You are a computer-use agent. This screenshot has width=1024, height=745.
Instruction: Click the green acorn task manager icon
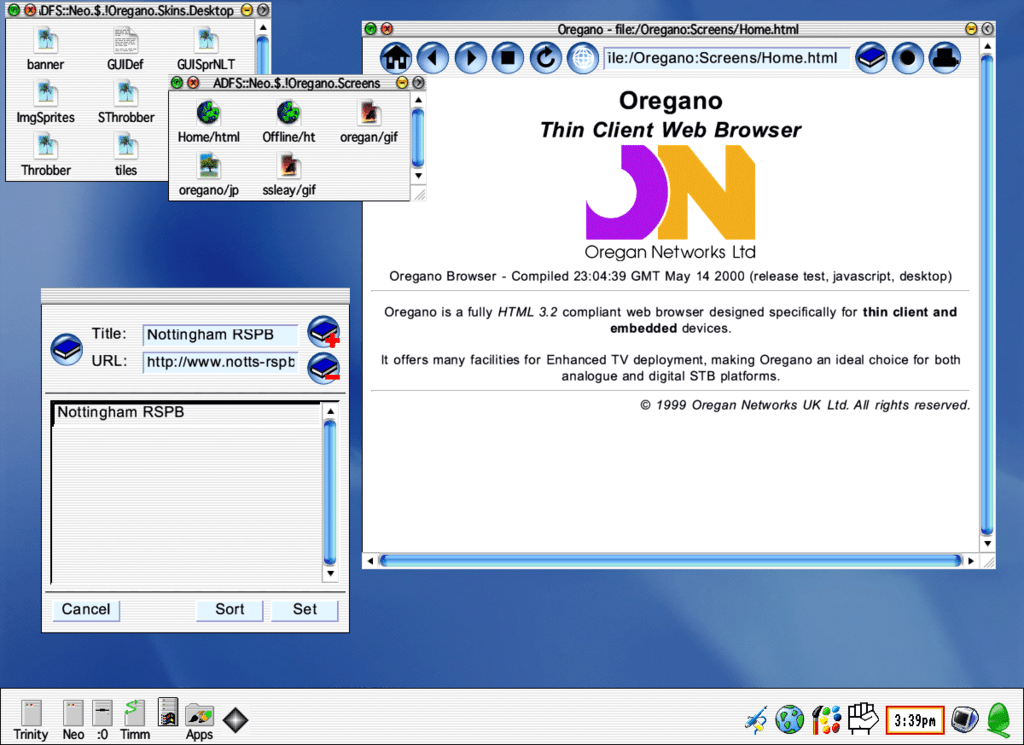[1000, 720]
